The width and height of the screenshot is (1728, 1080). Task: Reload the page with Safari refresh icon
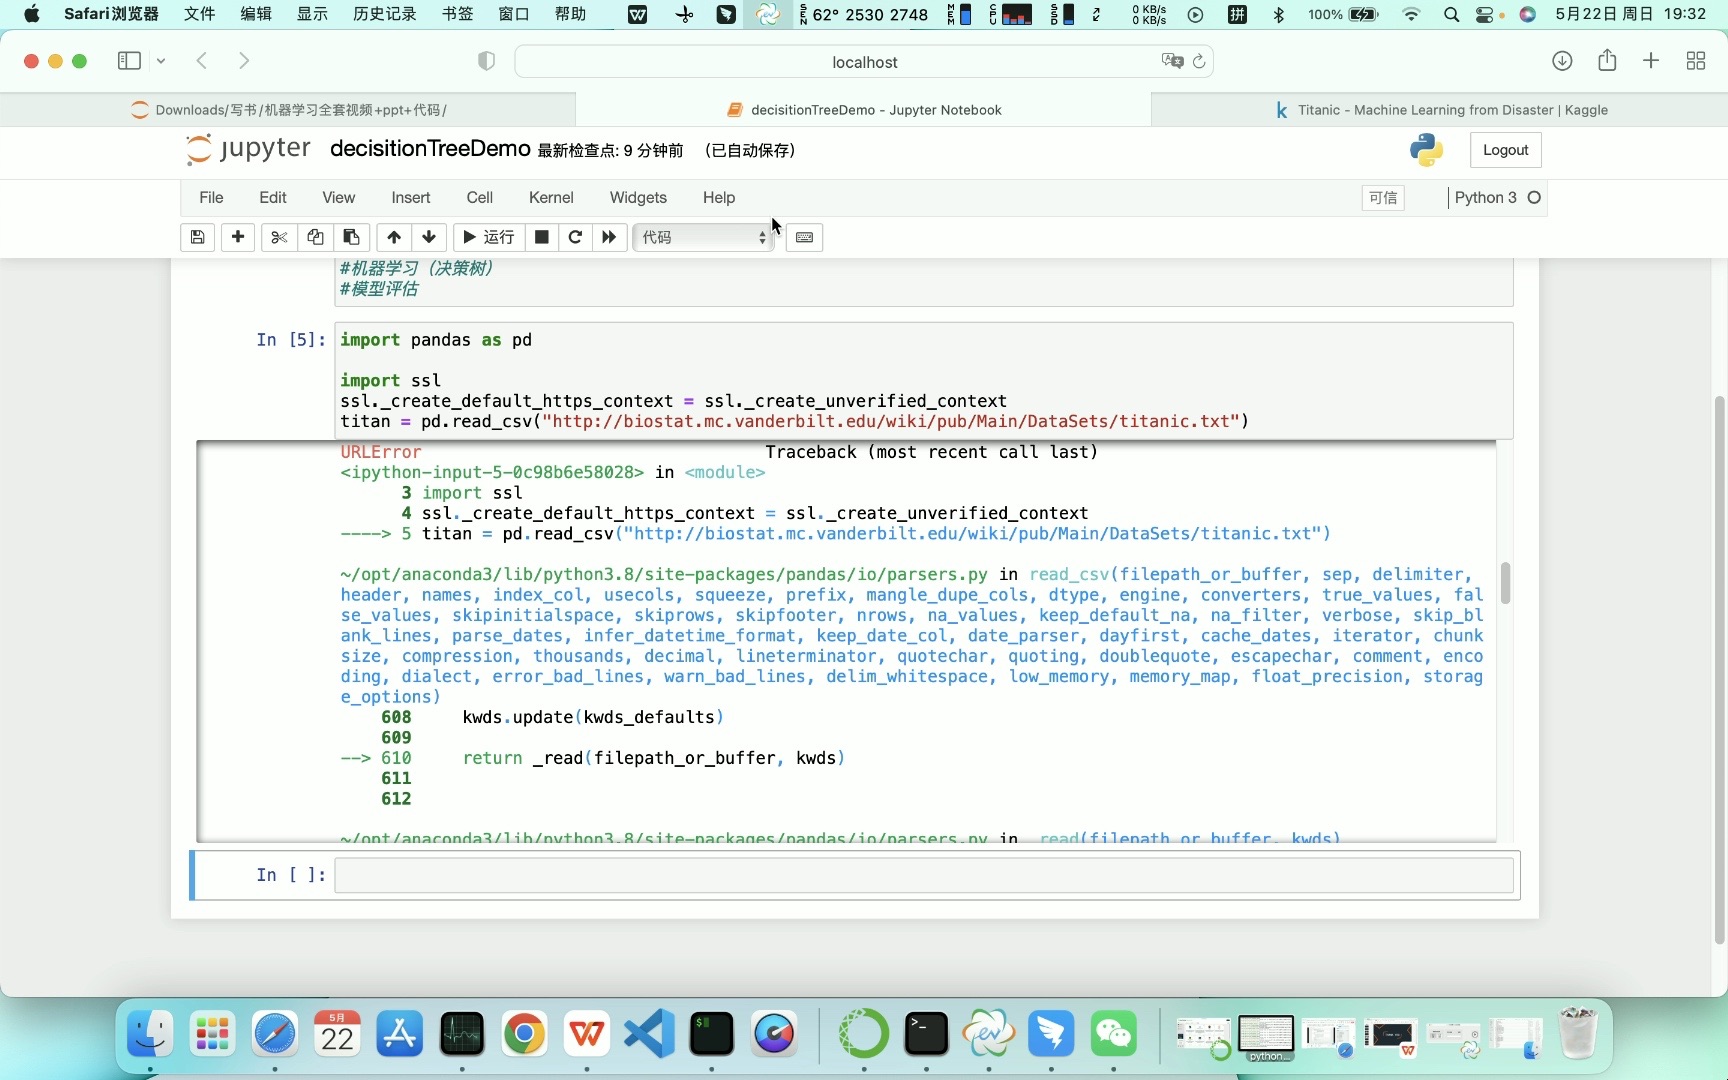(1199, 62)
